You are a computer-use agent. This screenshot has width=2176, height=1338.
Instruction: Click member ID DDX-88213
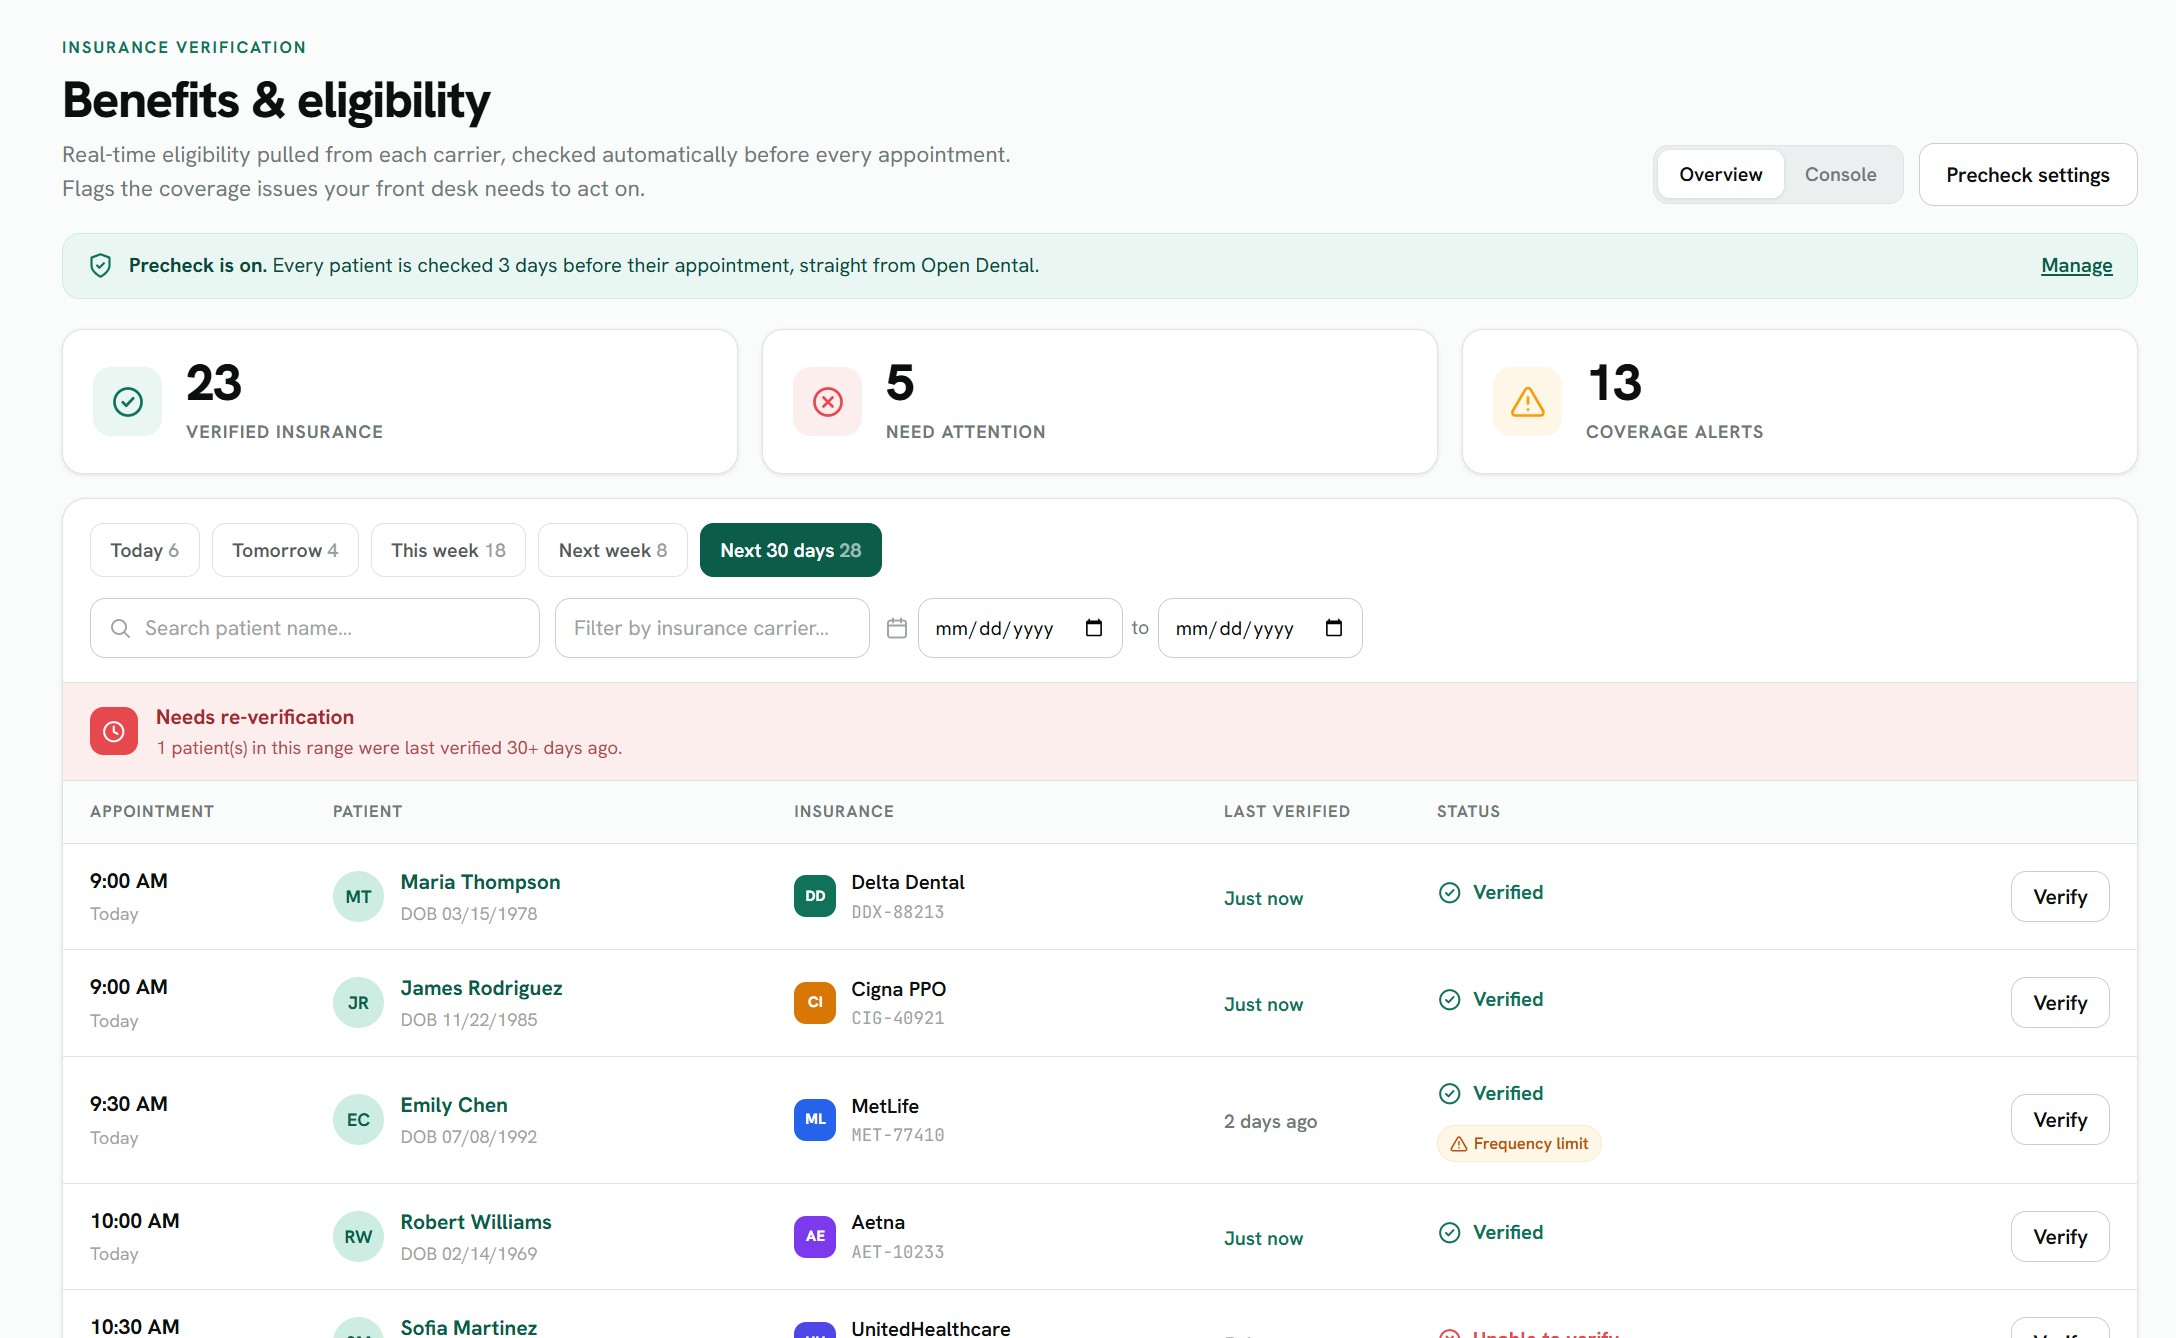(x=898, y=912)
